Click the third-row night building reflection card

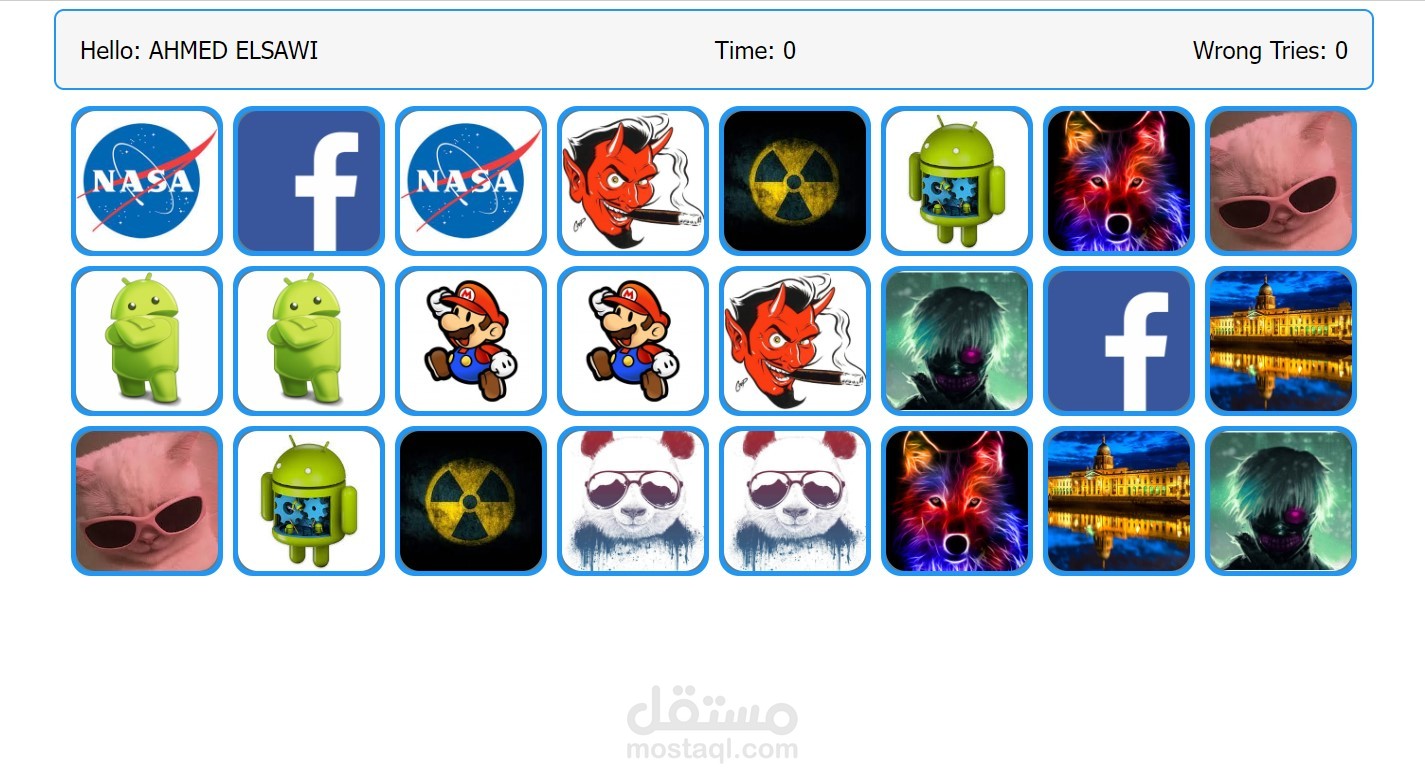[1119, 501]
